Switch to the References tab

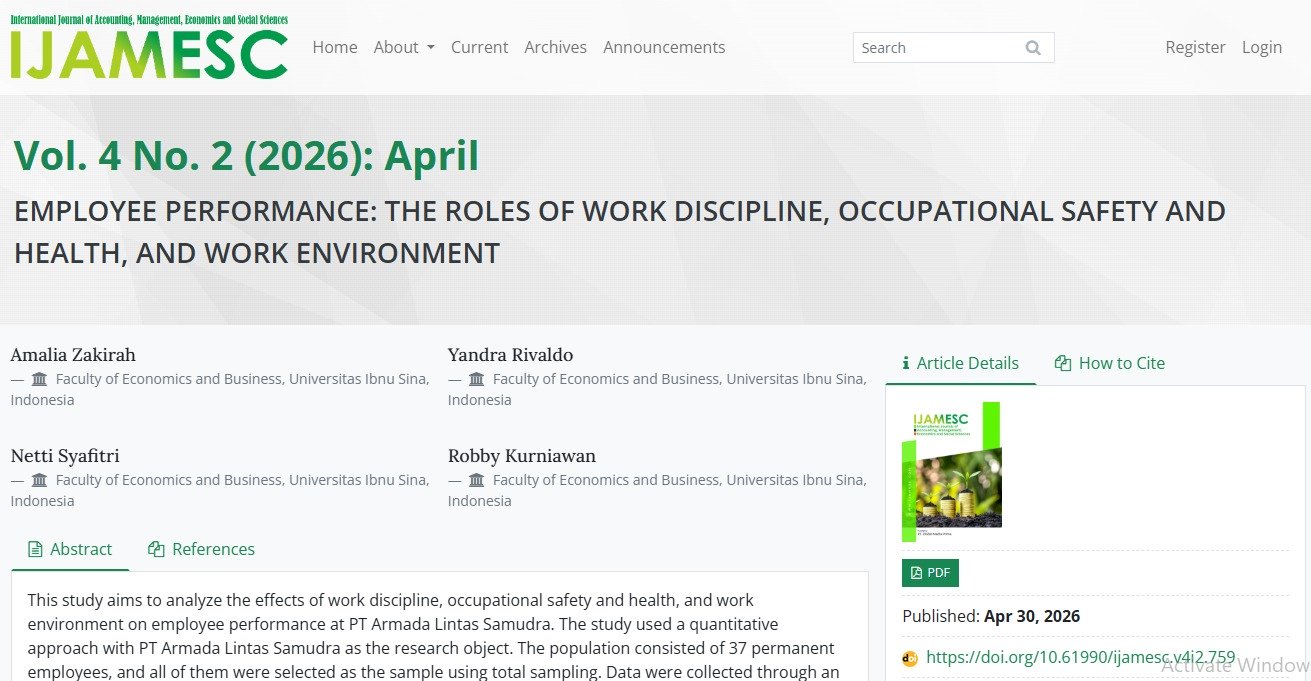(x=201, y=549)
